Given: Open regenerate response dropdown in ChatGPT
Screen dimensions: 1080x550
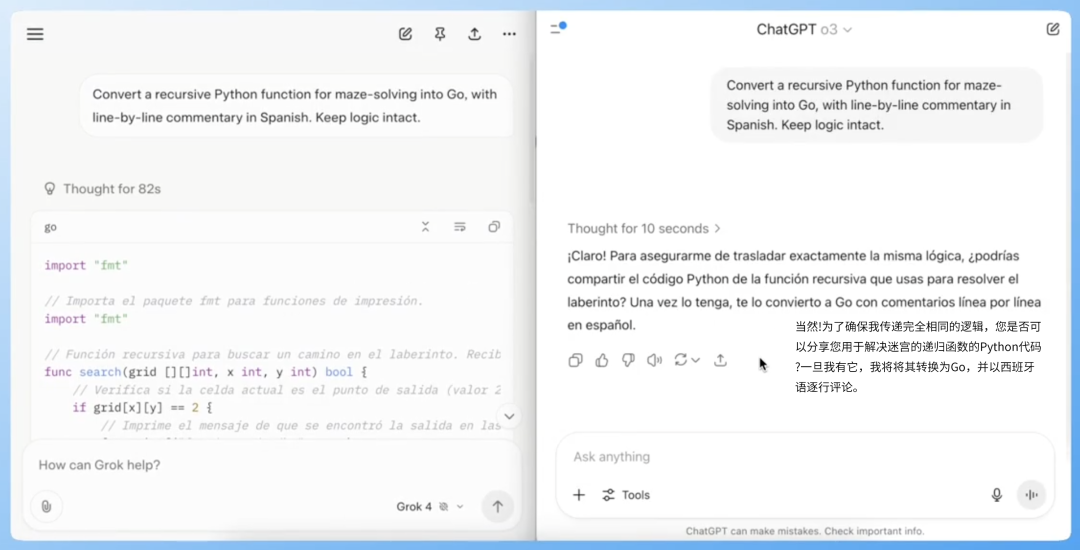Looking at the screenshot, I should point(687,360).
